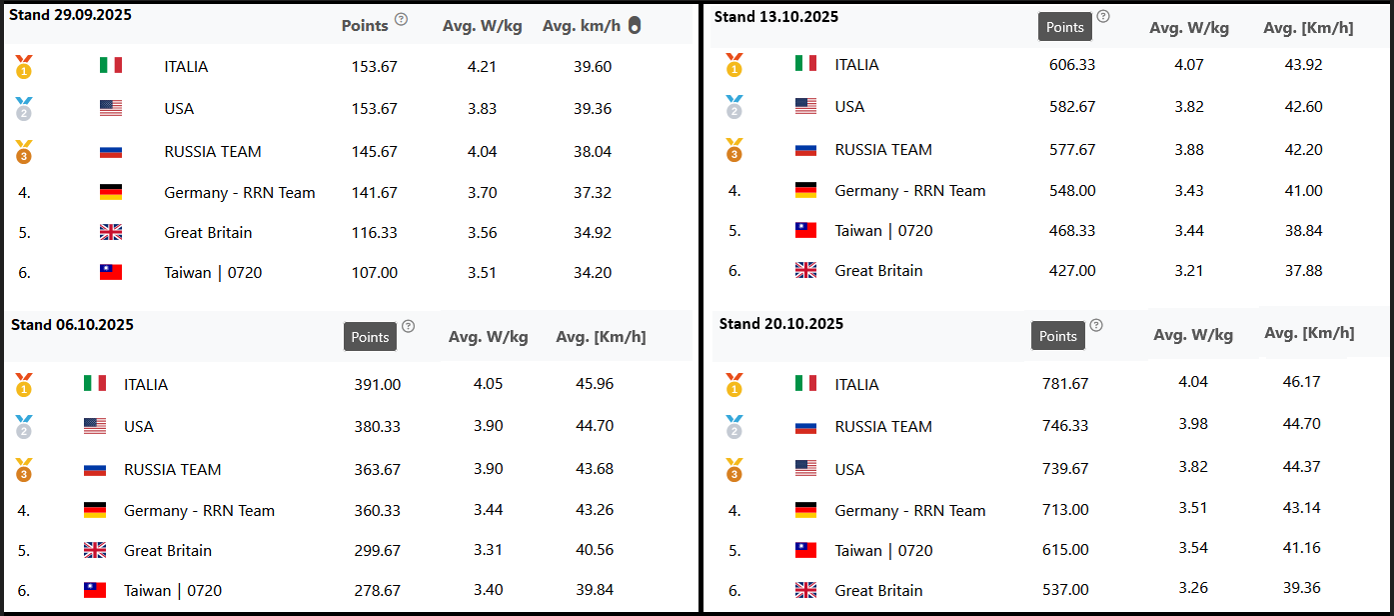Viewport: 1394px width, 616px height.
Task: Click the mouse icon next to Avg. km/h header
Action: [x=634, y=26]
